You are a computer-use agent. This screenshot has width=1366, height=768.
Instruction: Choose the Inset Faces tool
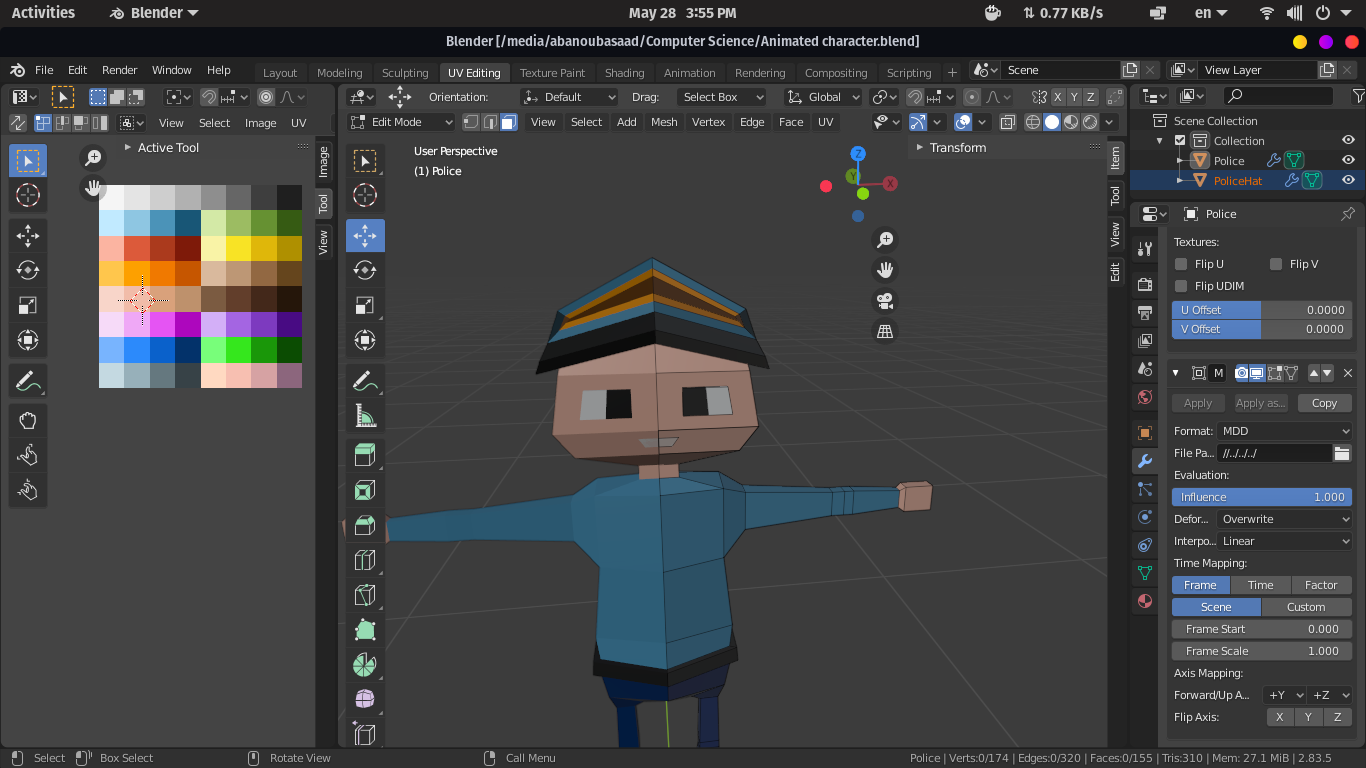(365, 490)
